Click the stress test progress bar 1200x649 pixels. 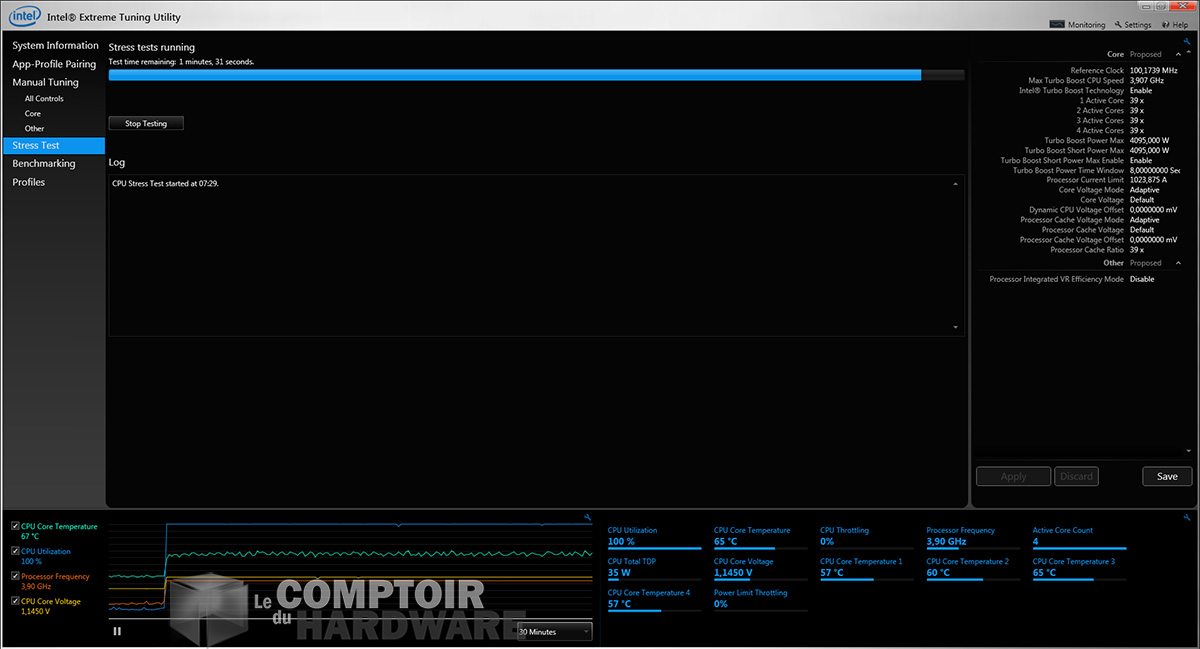536,75
